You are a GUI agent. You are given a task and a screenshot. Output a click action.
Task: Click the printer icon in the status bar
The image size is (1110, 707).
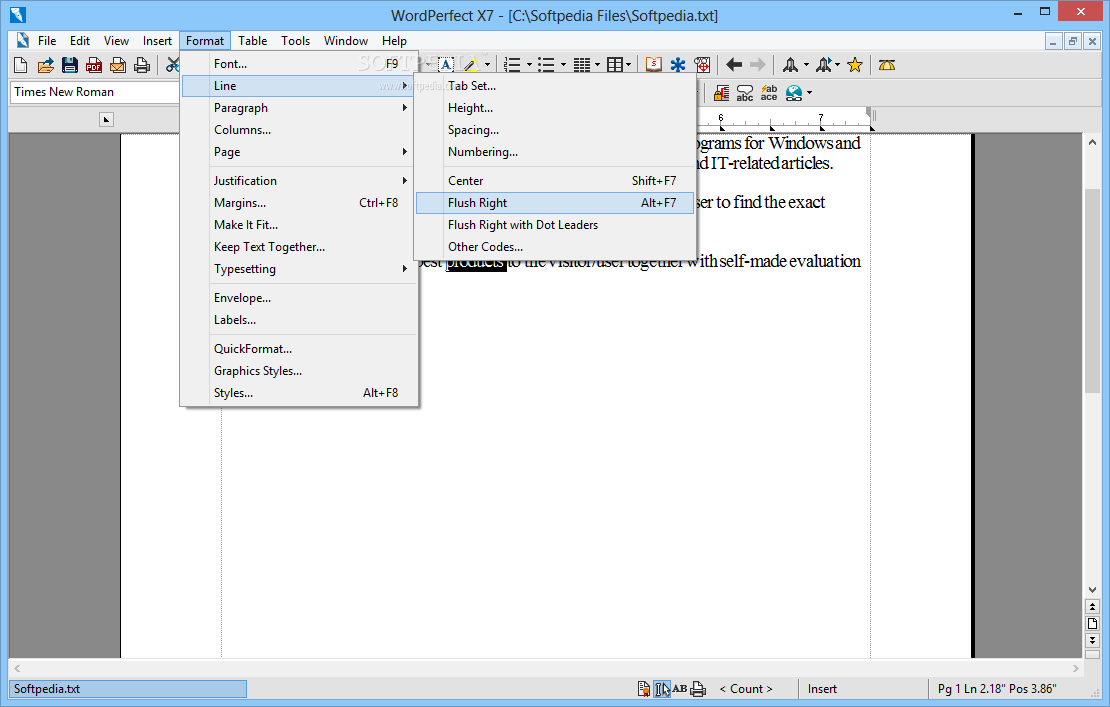coord(698,689)
